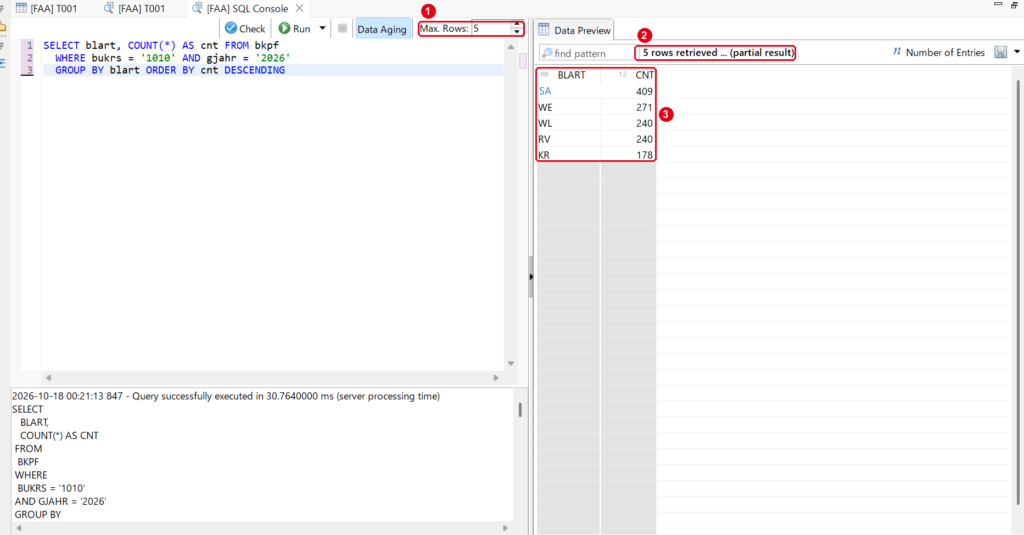Restore the view pane with stacked-windows icon
This screenshot has height=535, width=1024.
click(x=1015, y=5)
